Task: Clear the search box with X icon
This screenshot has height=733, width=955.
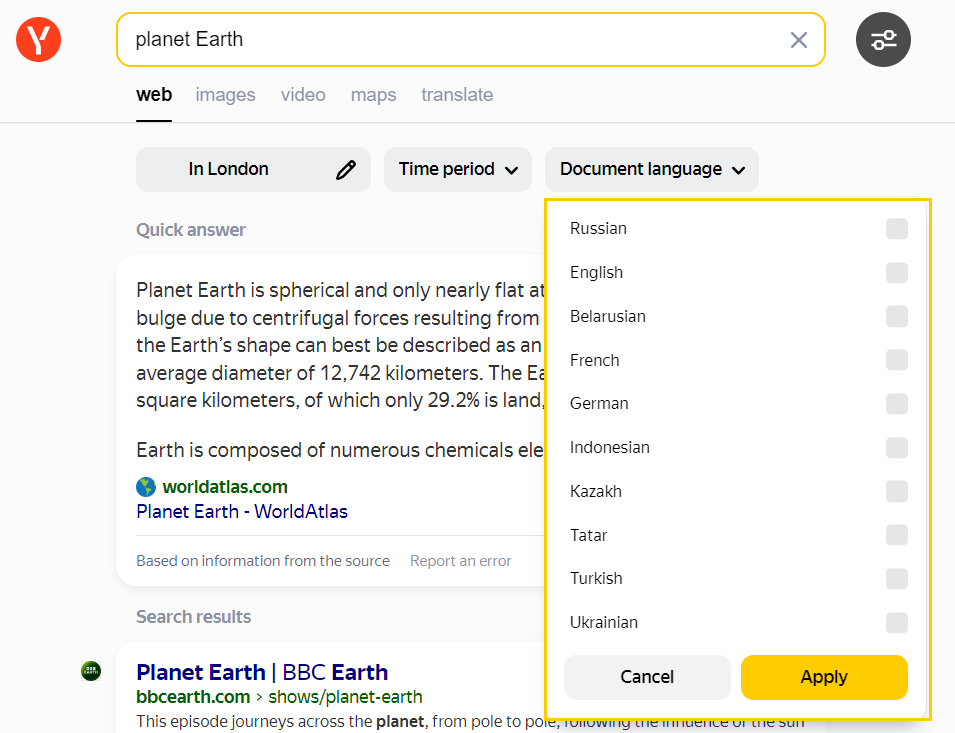Action: 798,40
